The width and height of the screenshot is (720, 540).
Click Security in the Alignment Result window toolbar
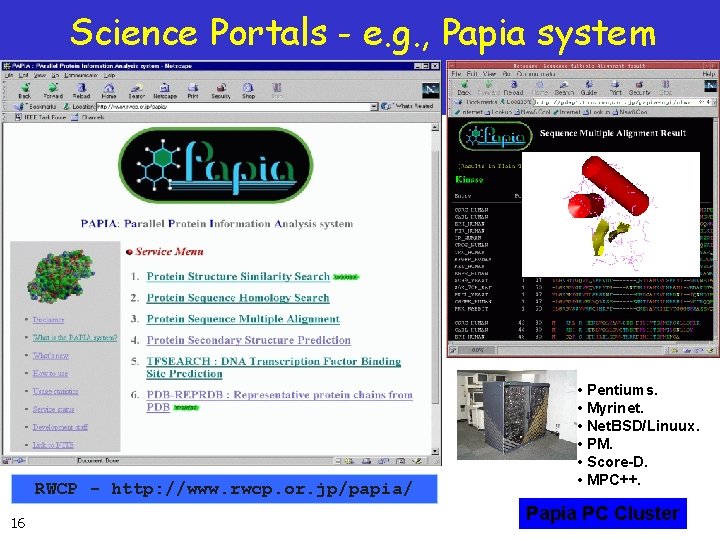639,88
